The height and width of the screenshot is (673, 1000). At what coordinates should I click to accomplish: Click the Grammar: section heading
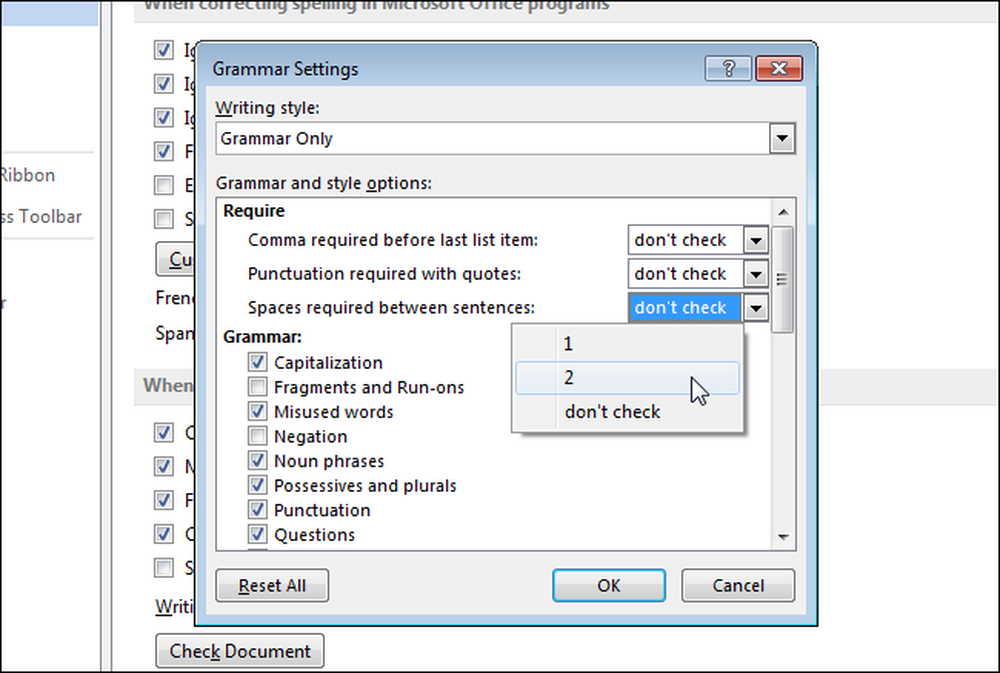(262, 337)
